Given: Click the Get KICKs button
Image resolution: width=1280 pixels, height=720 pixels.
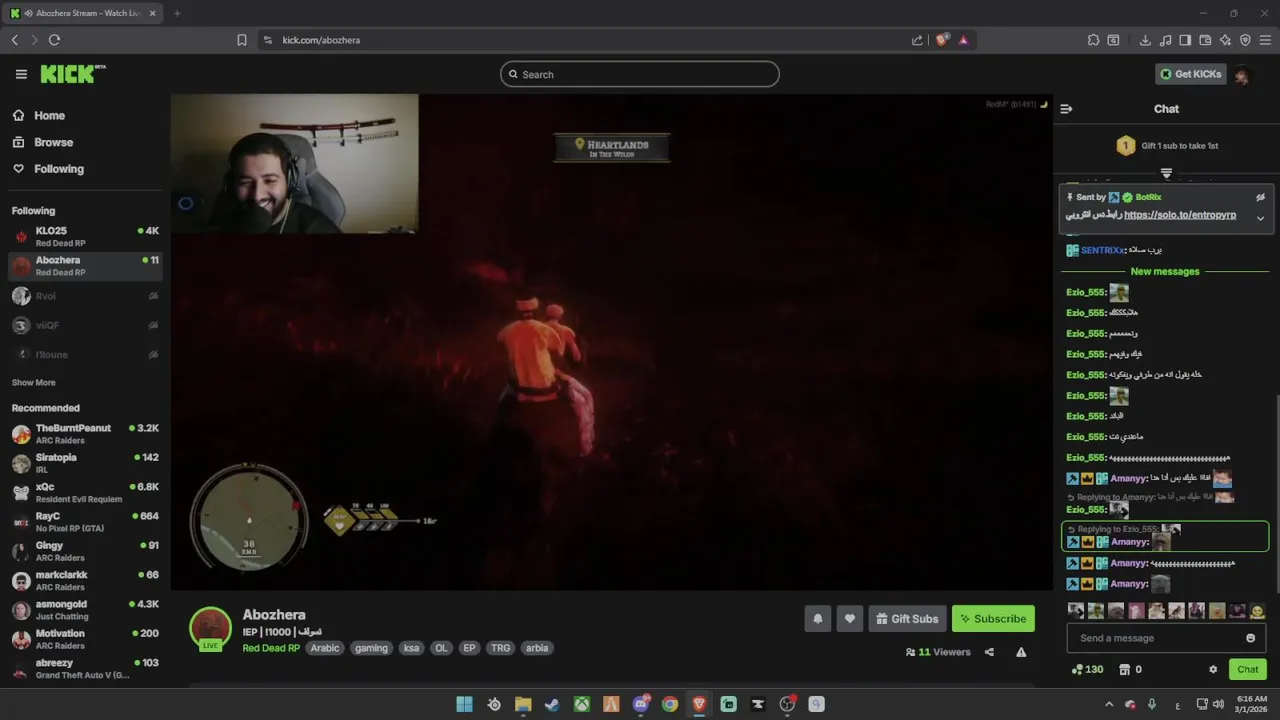Looking at the screenshot, I should click(x=1191, y=74).
